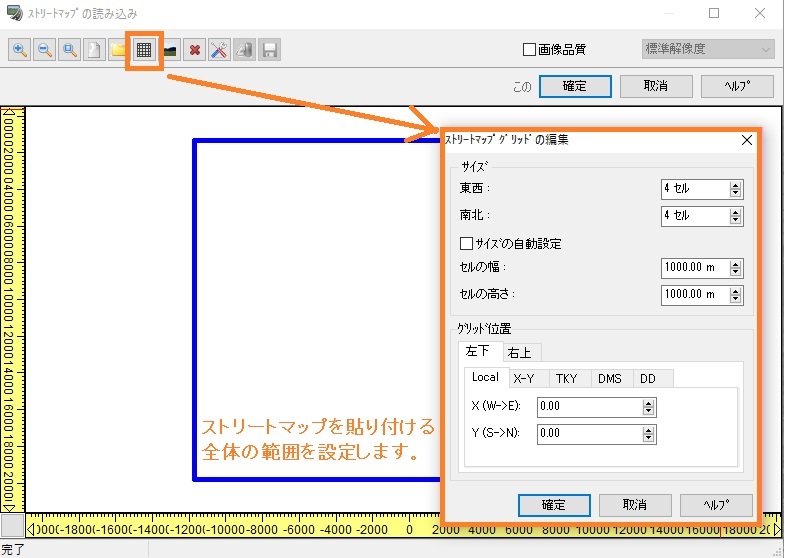Viewport: 791px width, 558px height.
Task: Increase the セルの高さ value
Action: [736, 291]
